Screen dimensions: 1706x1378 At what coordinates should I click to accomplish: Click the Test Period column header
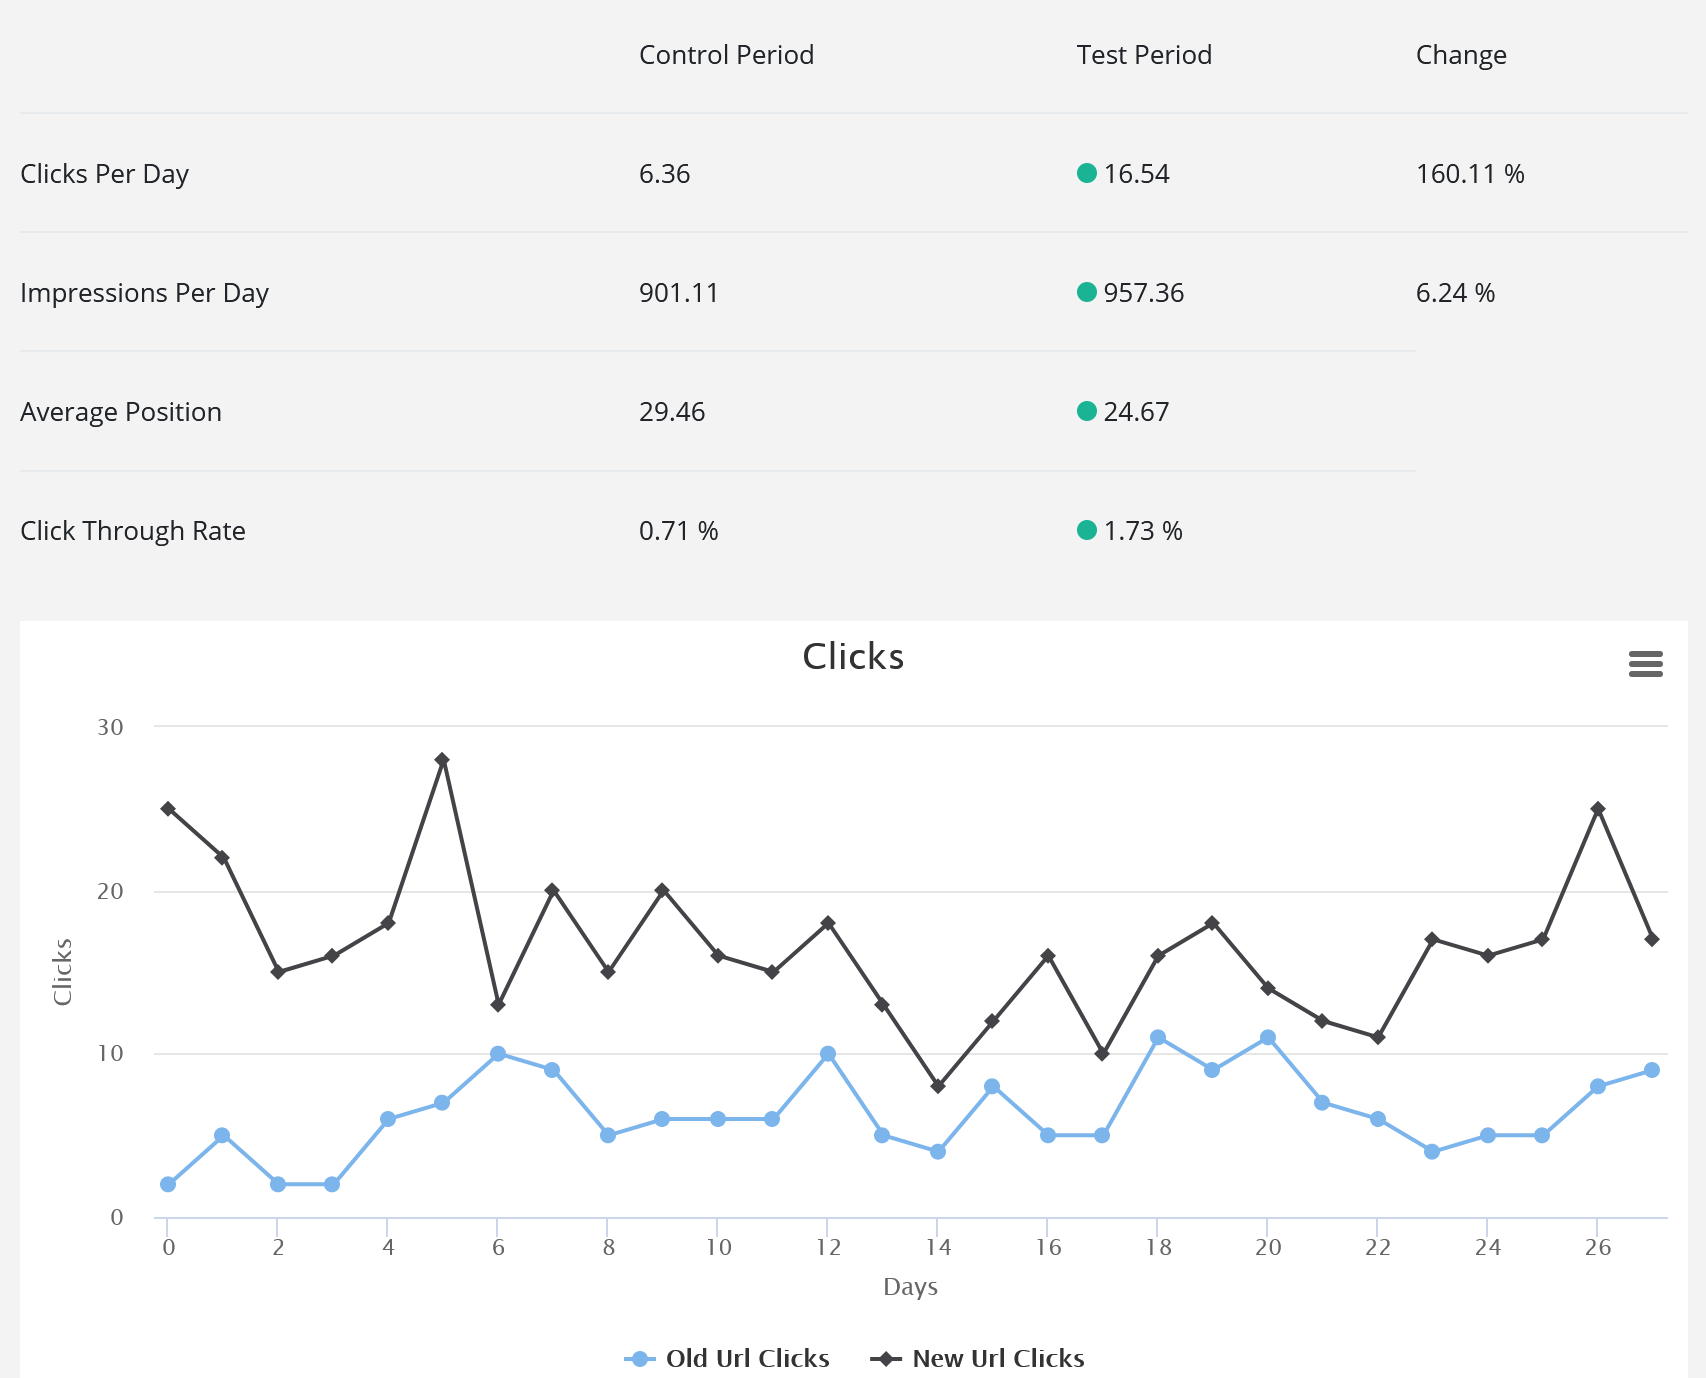[x=1144, y=55]
